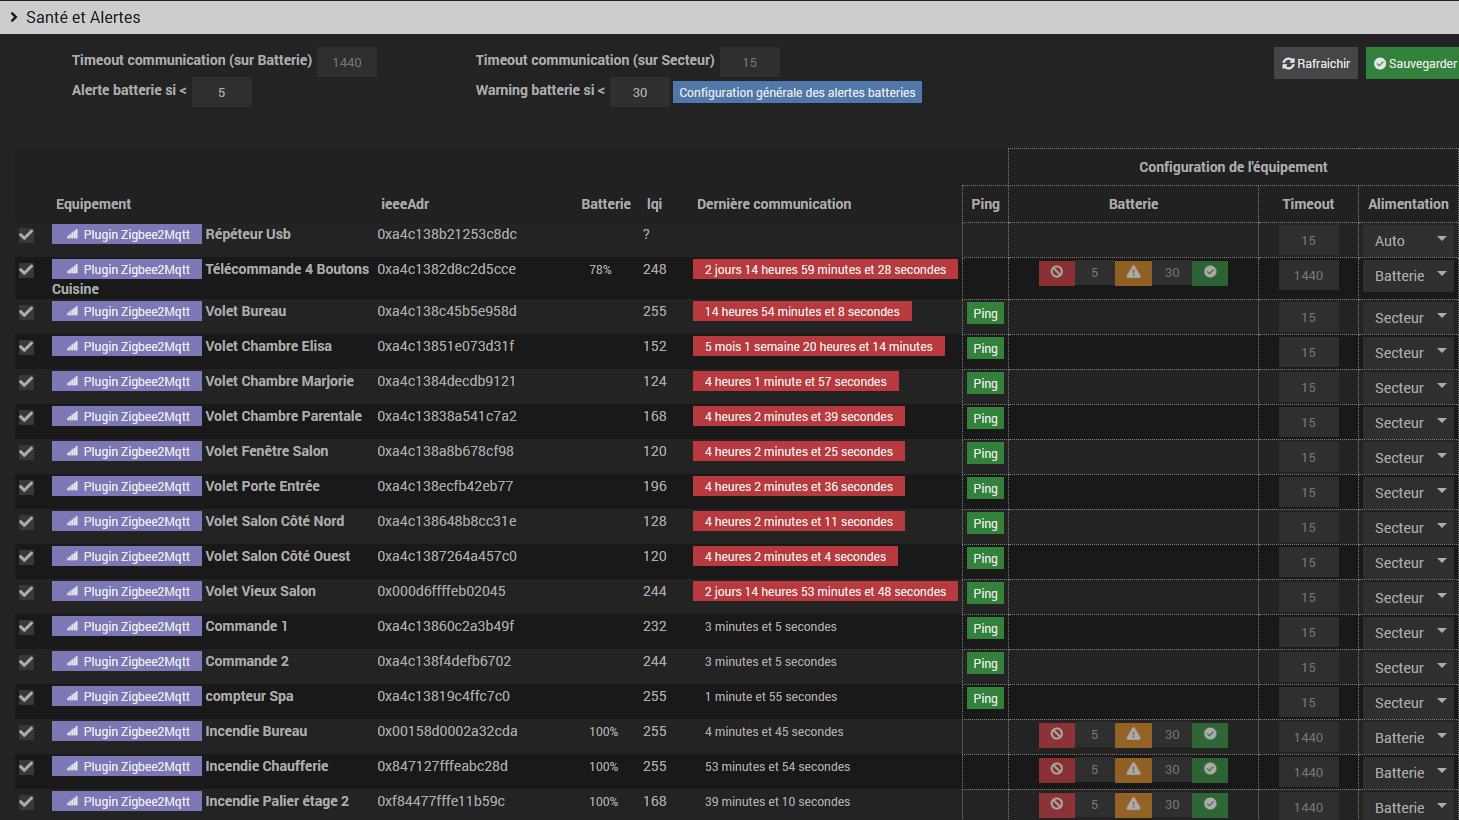Click the red ban icon for Incendie Palier étage 2
Screen dimensions: 1459x820
1056,805
